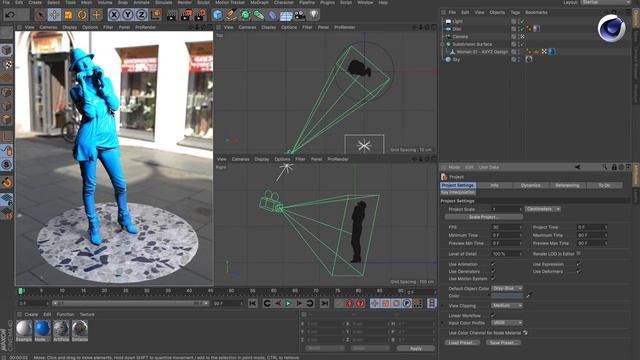Click the Undo arrow in the top toolbar
The height and width of the screenshot is (360, 640).
(10, 15)
